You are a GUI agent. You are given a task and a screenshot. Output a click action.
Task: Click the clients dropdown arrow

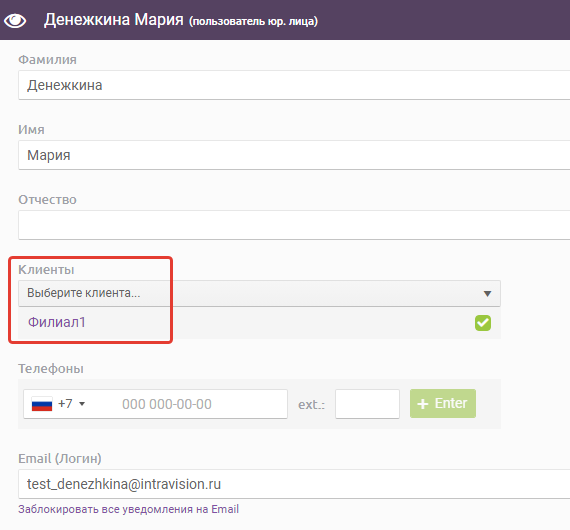pos(487,293)
